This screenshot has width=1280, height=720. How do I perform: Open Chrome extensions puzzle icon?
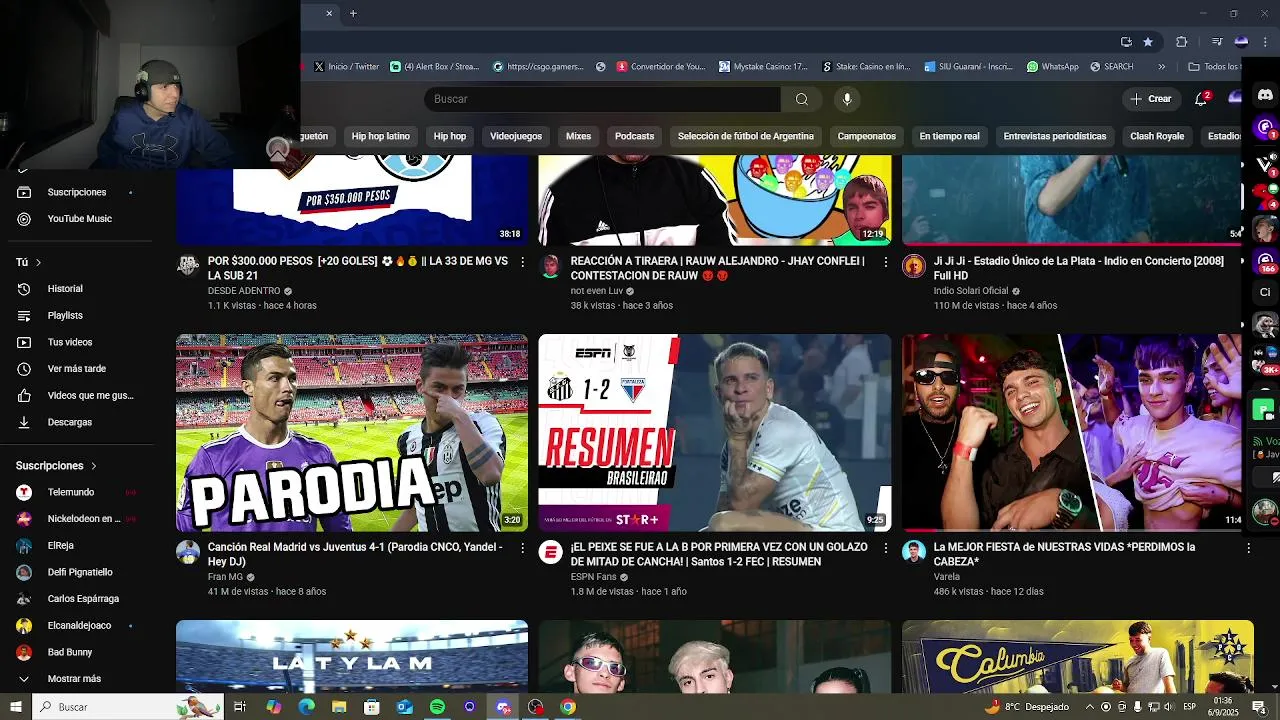pos(1182,41)
